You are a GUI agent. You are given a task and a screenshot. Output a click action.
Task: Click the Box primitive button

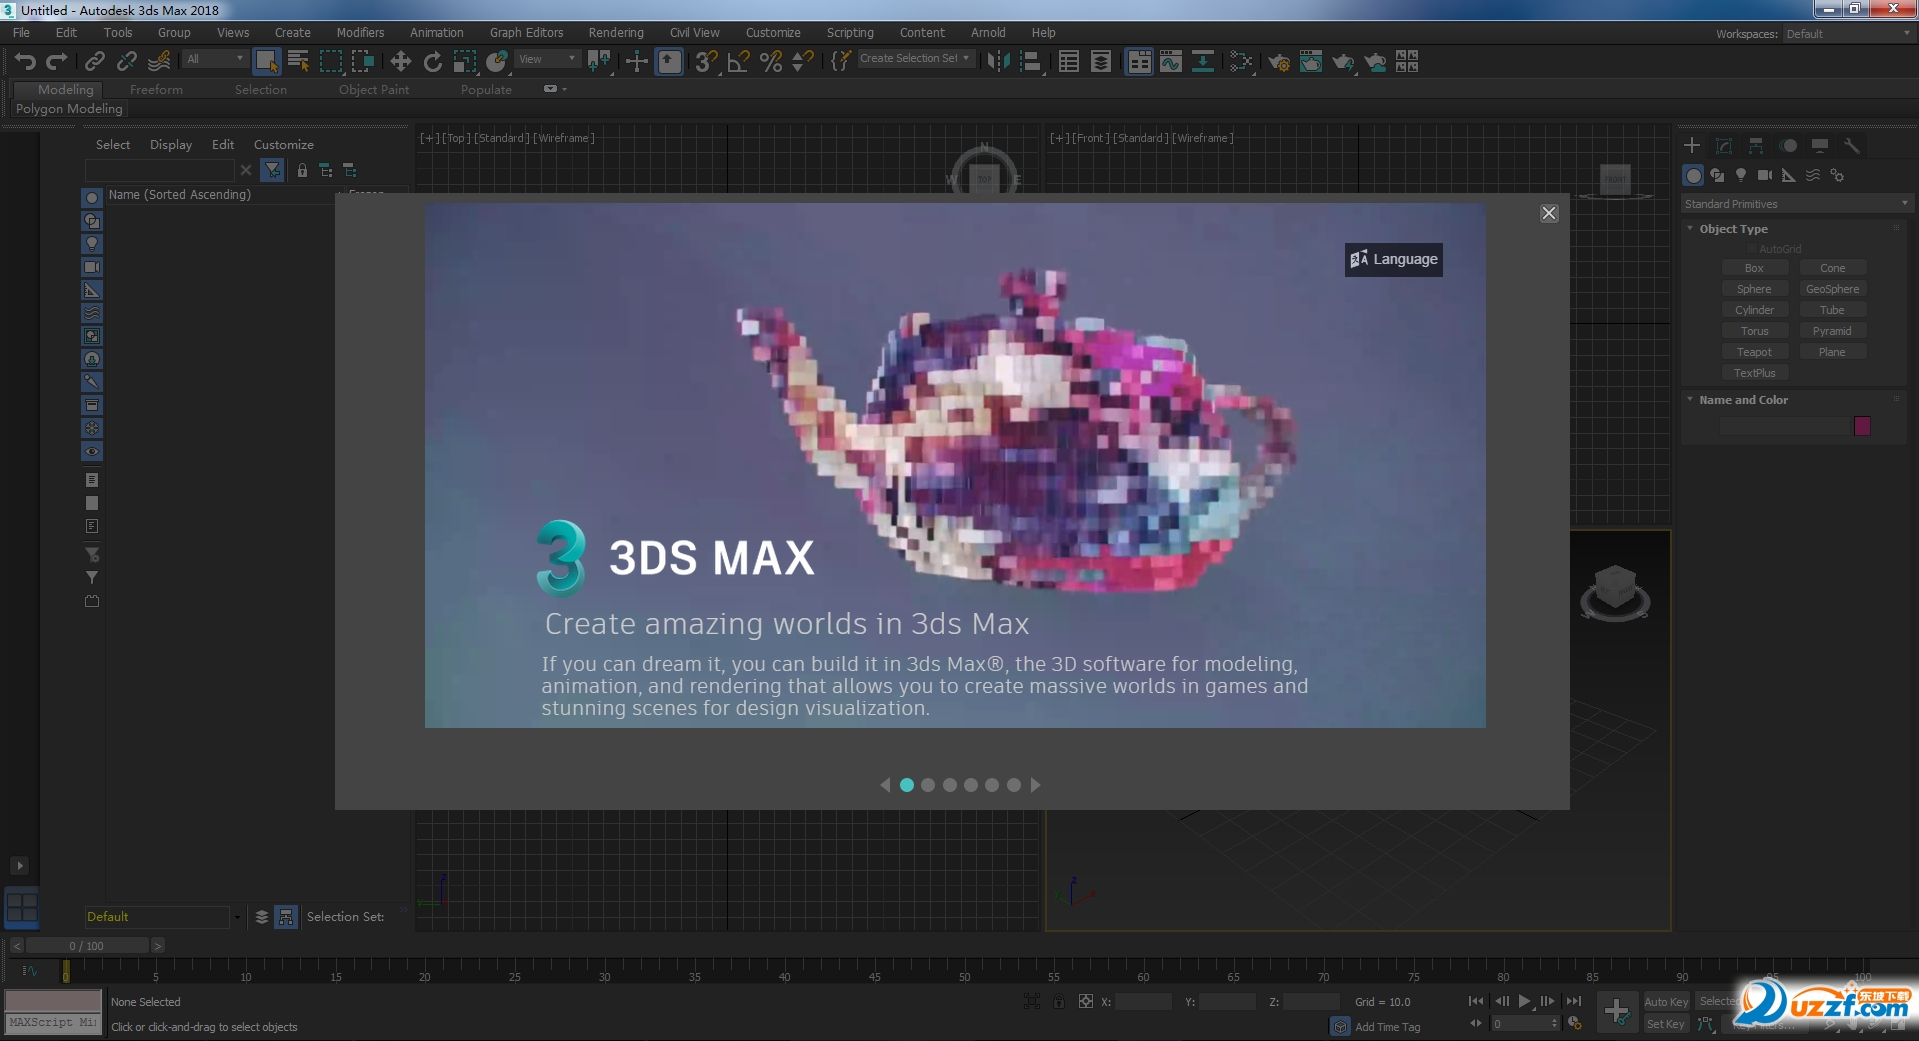tap(1754, 268)
